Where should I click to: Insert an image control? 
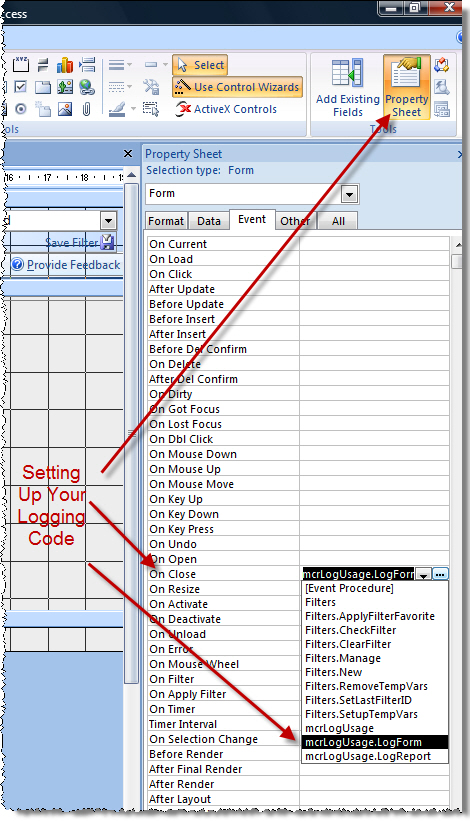(x=65, y=109)
